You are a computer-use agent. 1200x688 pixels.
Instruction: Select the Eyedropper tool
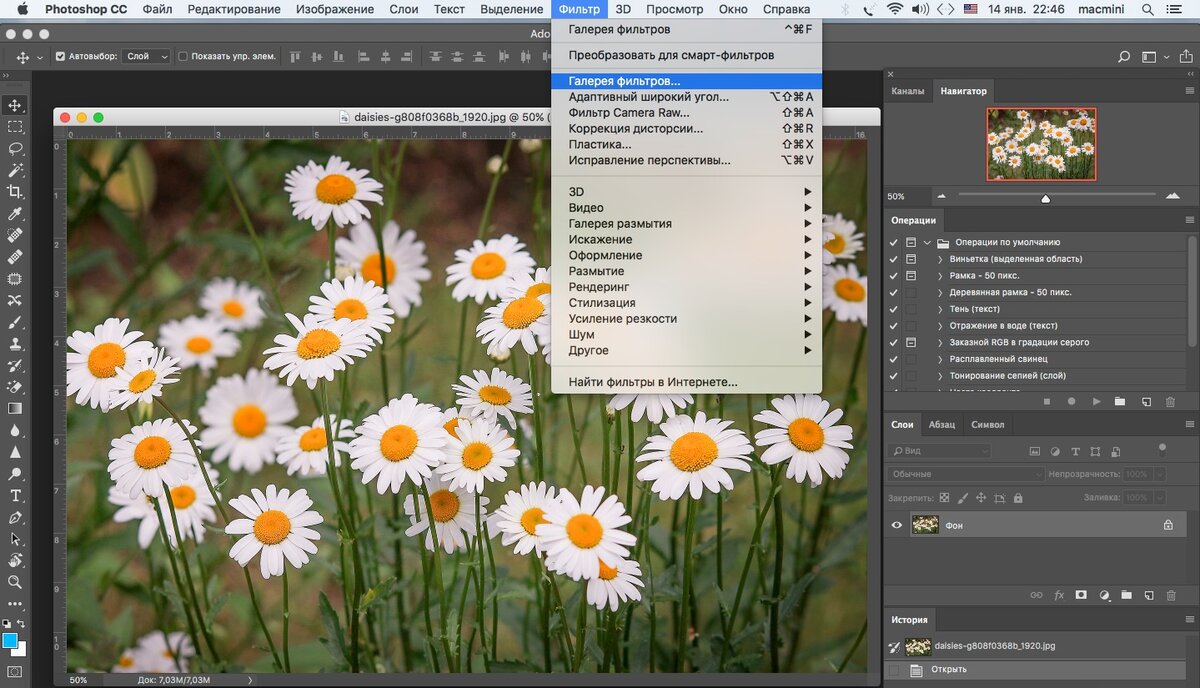tap(15, 214)
